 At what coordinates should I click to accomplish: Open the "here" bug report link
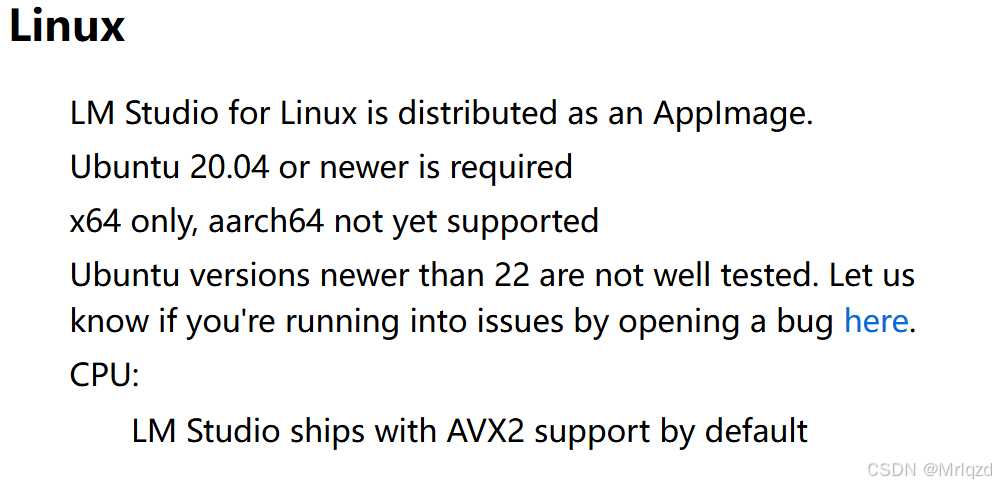pyautogui.click(x=876, y=320)
